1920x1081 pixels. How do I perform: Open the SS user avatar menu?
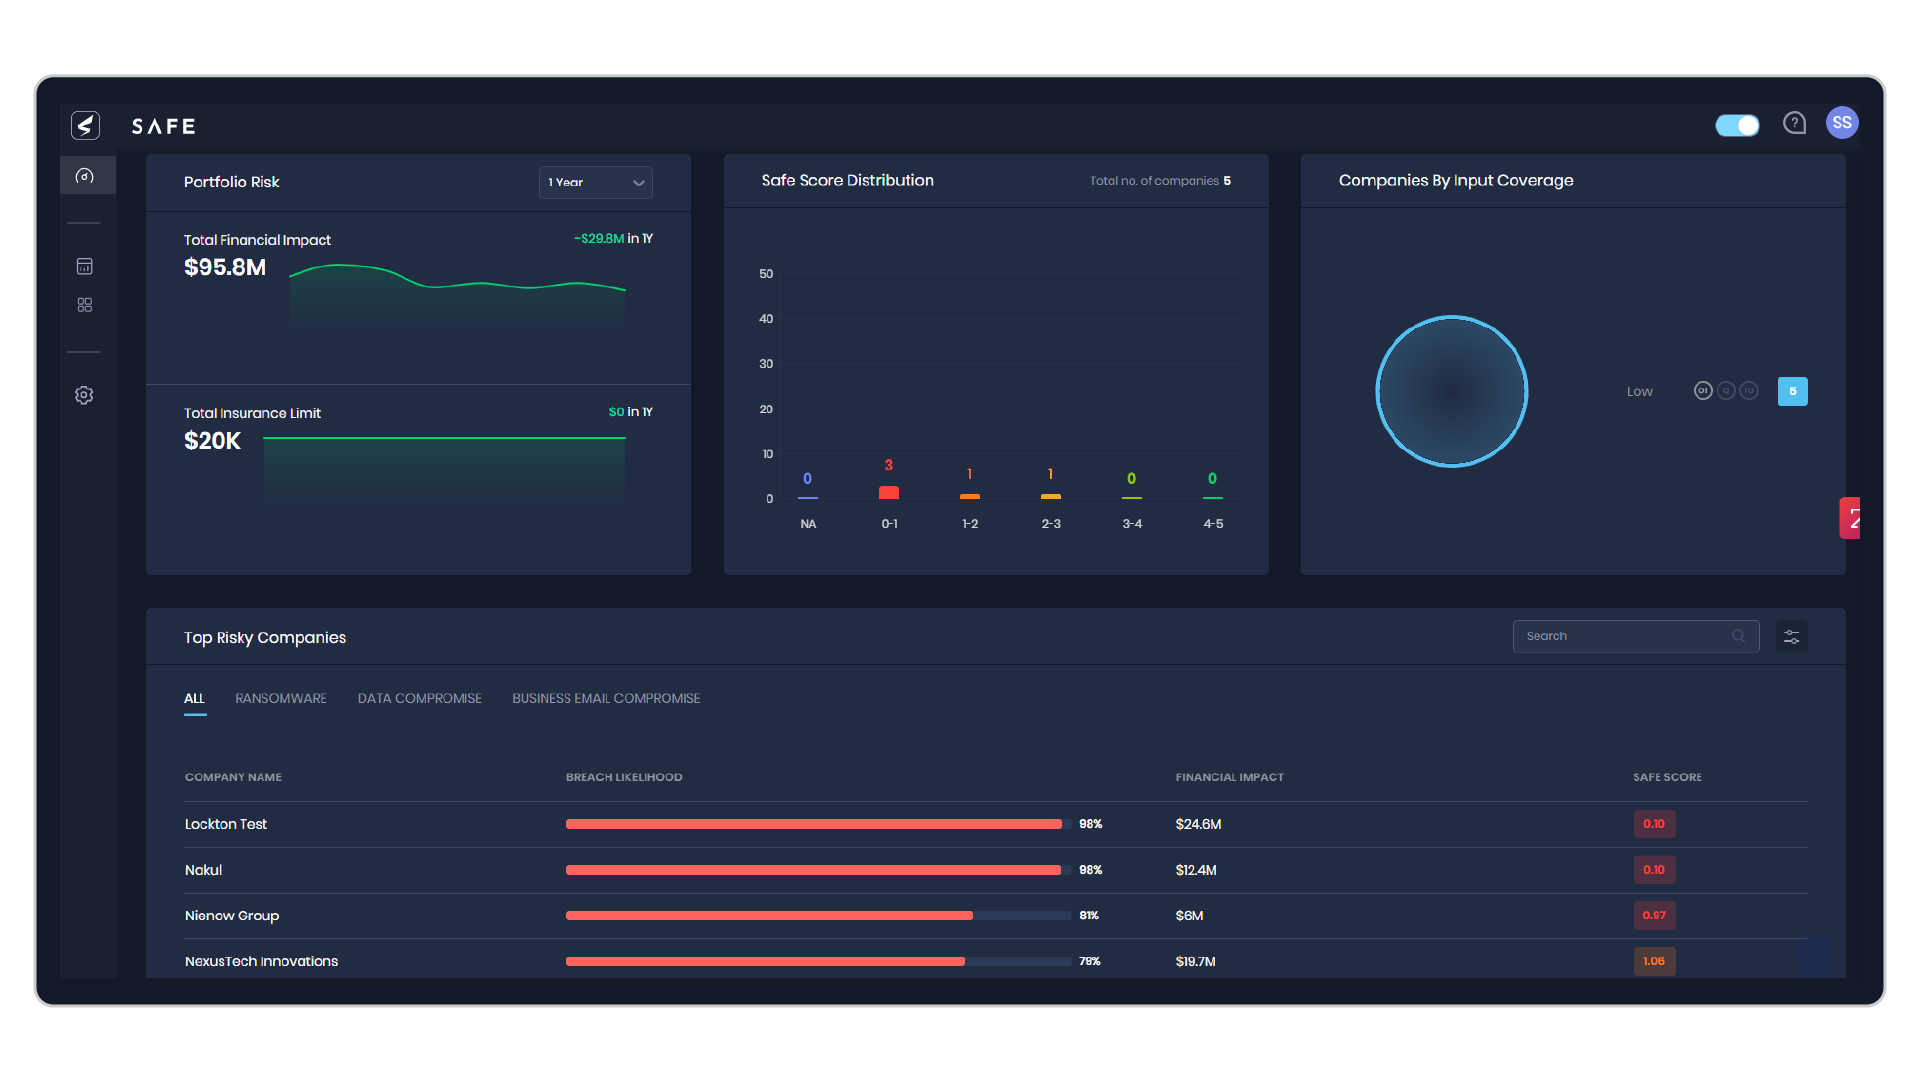coord(1842,123)
